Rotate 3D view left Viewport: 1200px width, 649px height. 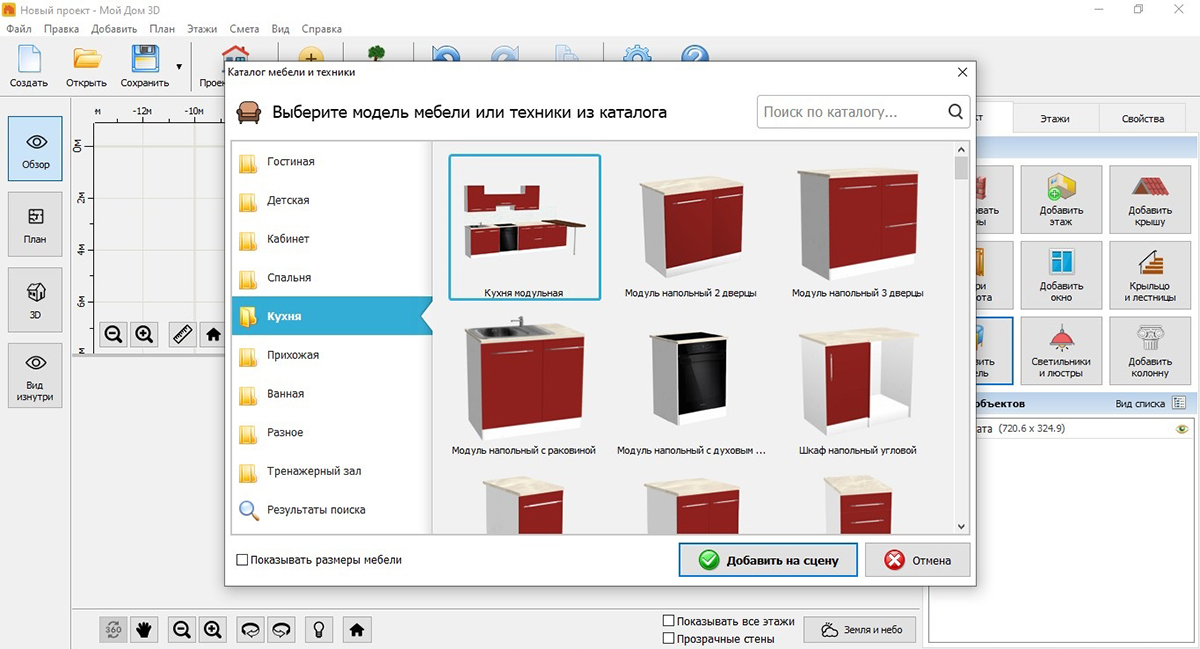(251, 629)
